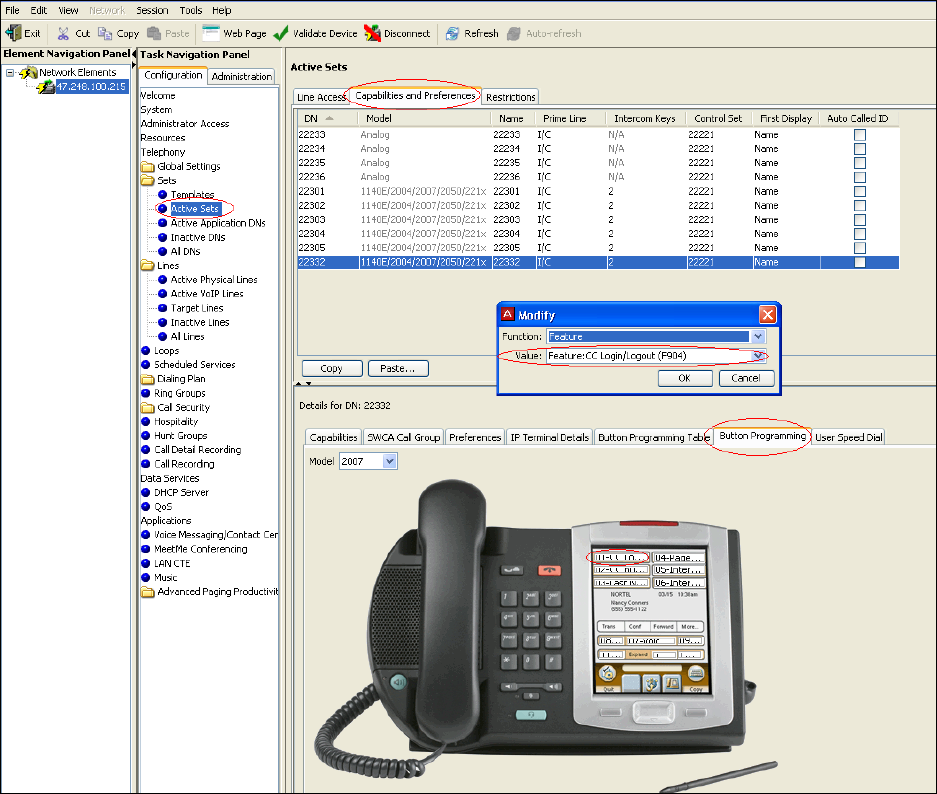Select Active VoIP Lines item

(x=207, y=294)
